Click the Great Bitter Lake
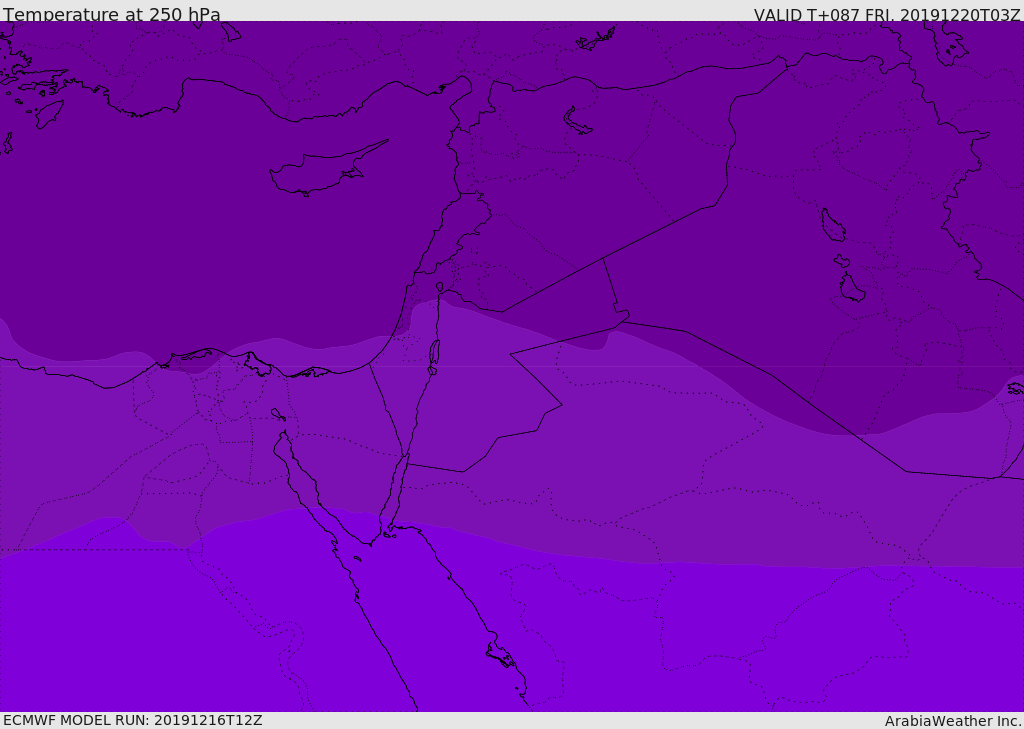Viewport: 1024px width, 729px height. point(278,414)
